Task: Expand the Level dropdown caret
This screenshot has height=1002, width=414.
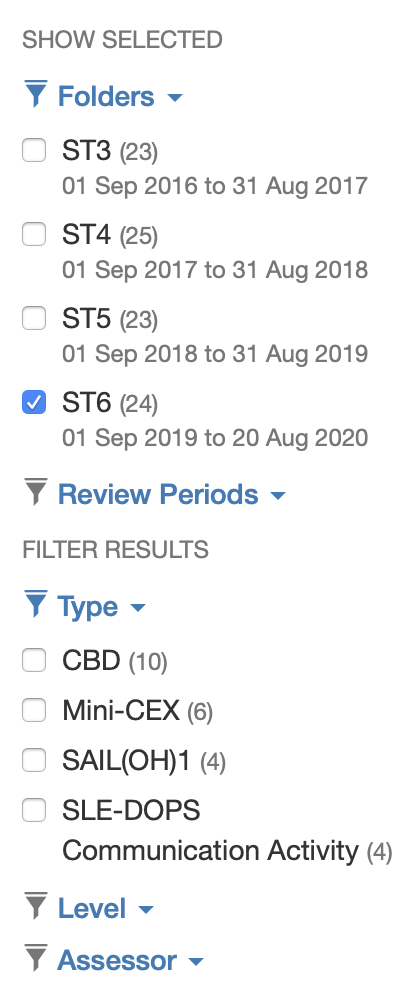Action: click(x=146, y=909)
